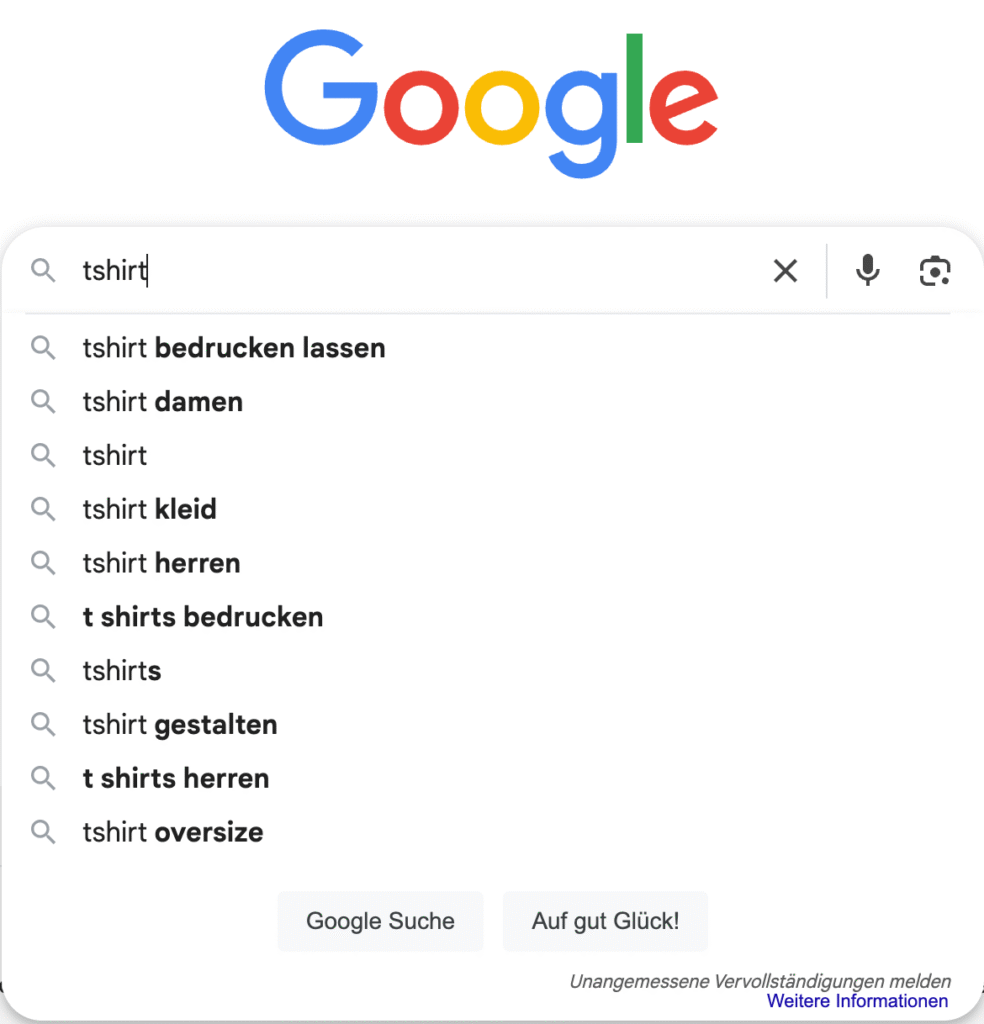This screenshot has width=984, height=1024.
Task: Select suggestion 't shirts bedrucken'
Action: pos(203,617)
